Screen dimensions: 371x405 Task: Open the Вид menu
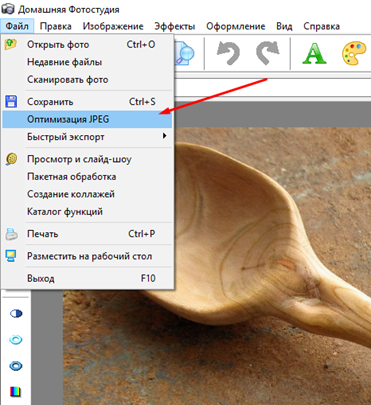(284, 26)
